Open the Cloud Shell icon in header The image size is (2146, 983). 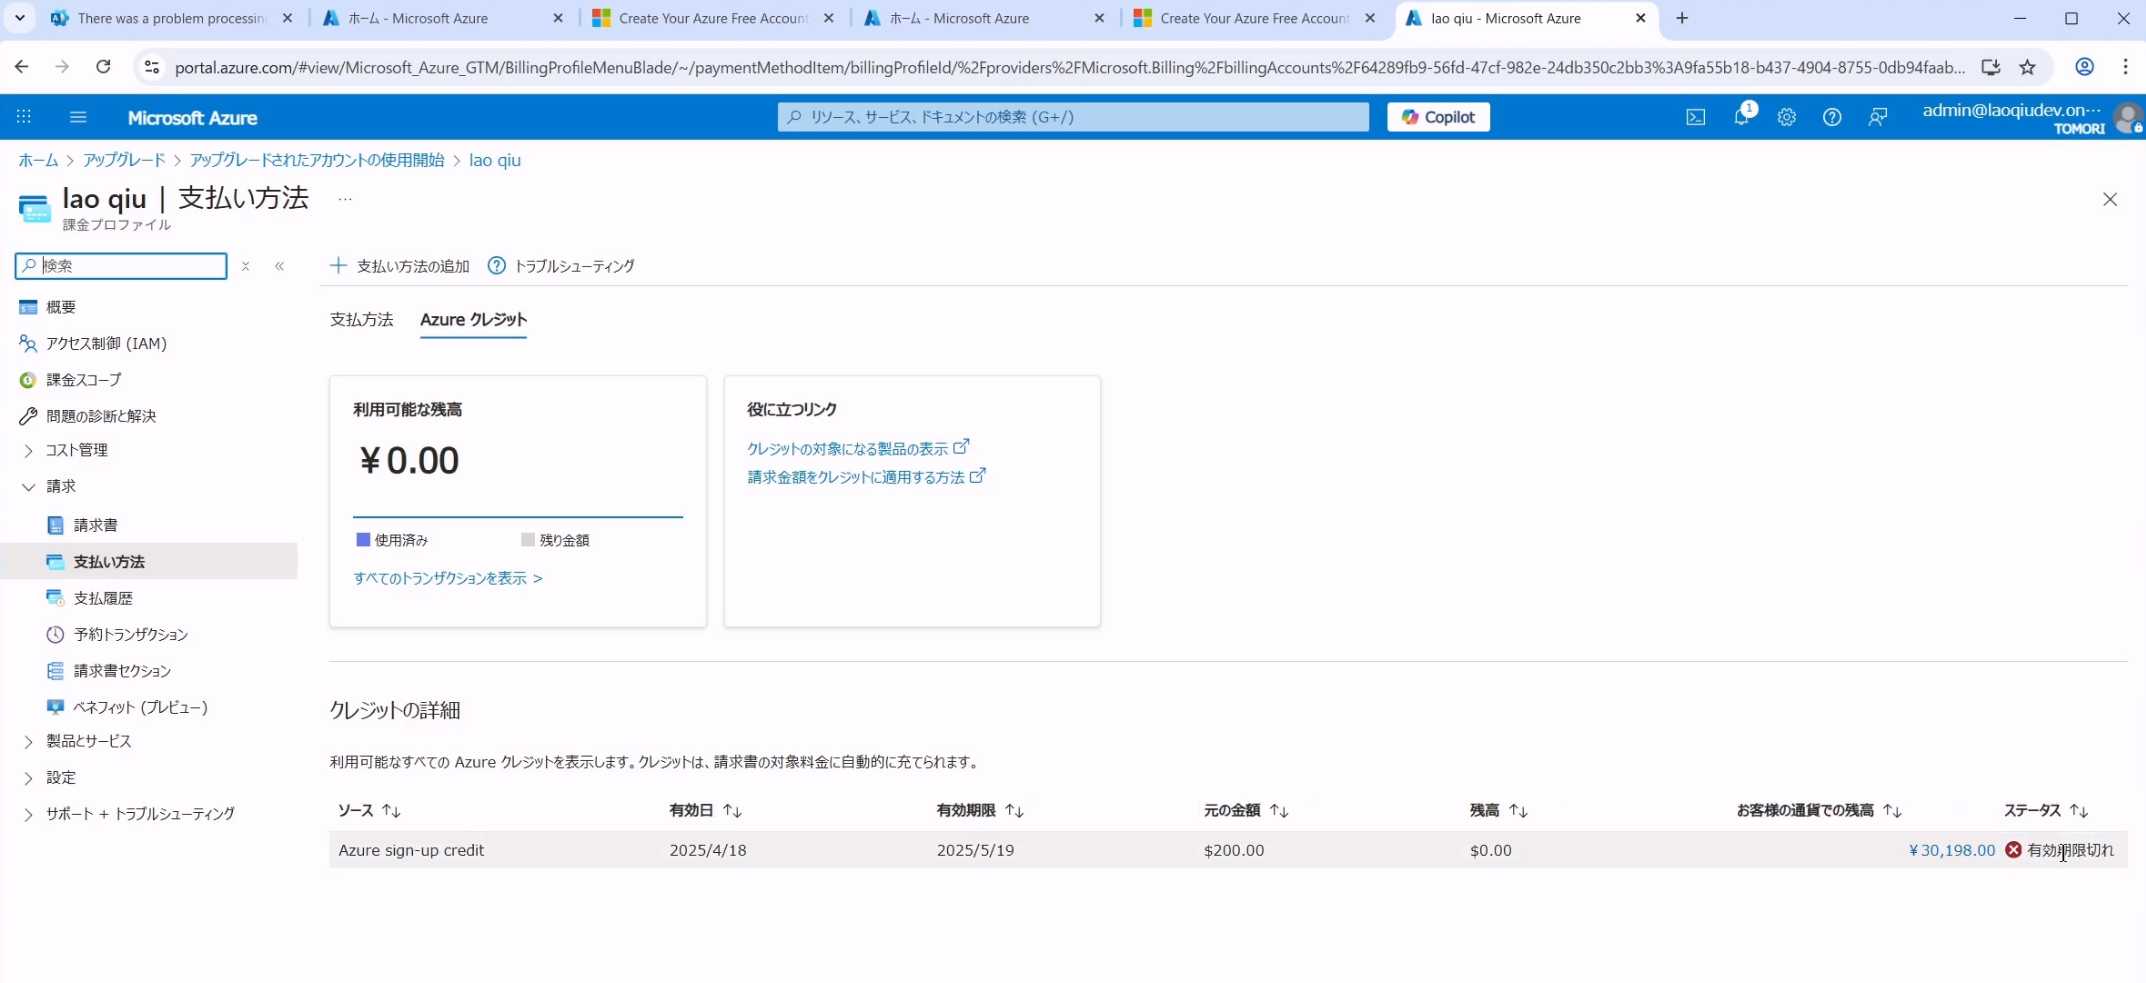click(1695, 117)
